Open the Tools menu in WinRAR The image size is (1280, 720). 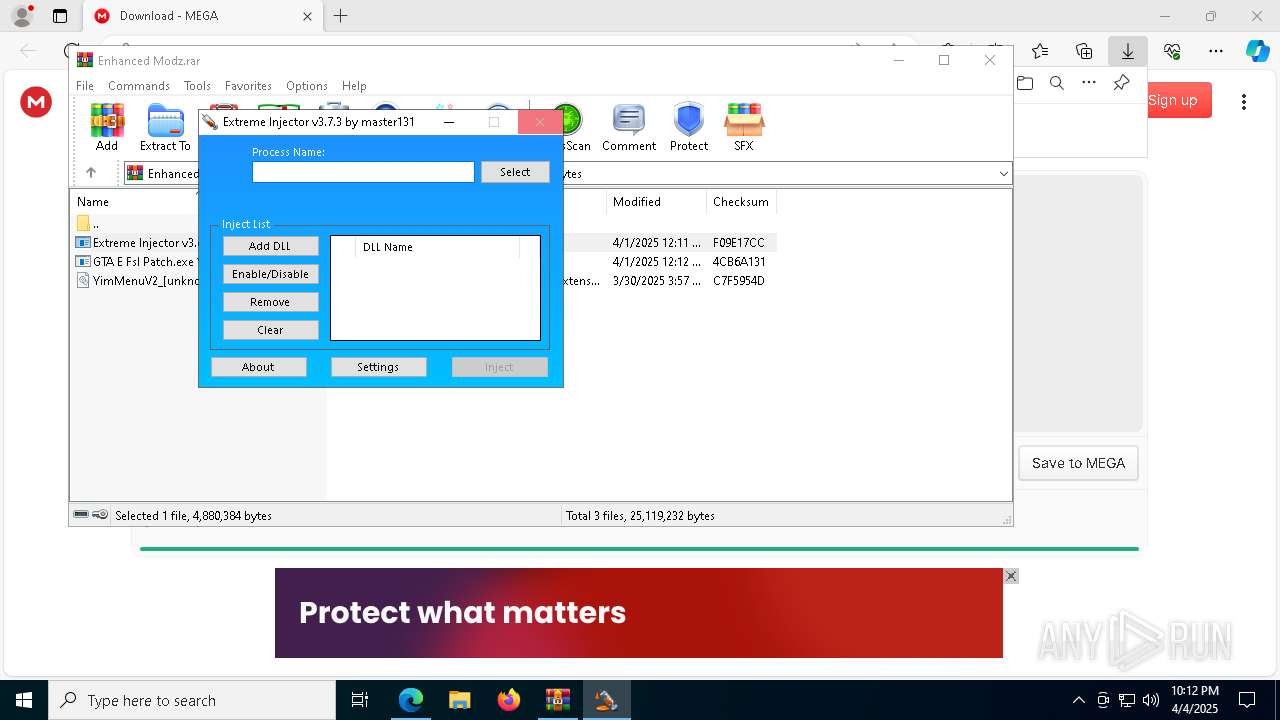[x=197, y=86]
